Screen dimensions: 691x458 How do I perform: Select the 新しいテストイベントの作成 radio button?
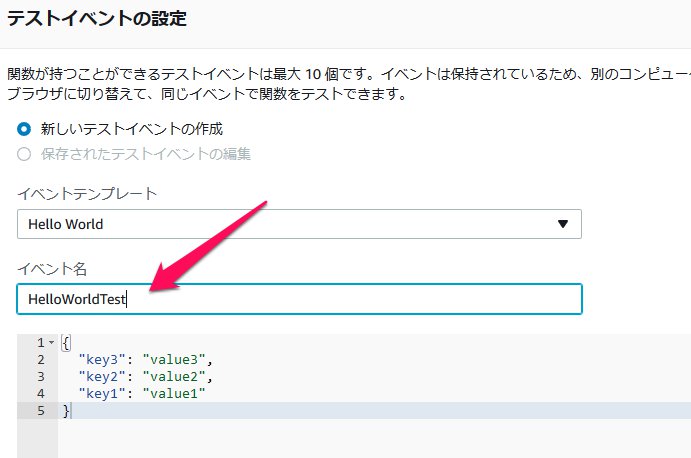click(x=25, y=129)
